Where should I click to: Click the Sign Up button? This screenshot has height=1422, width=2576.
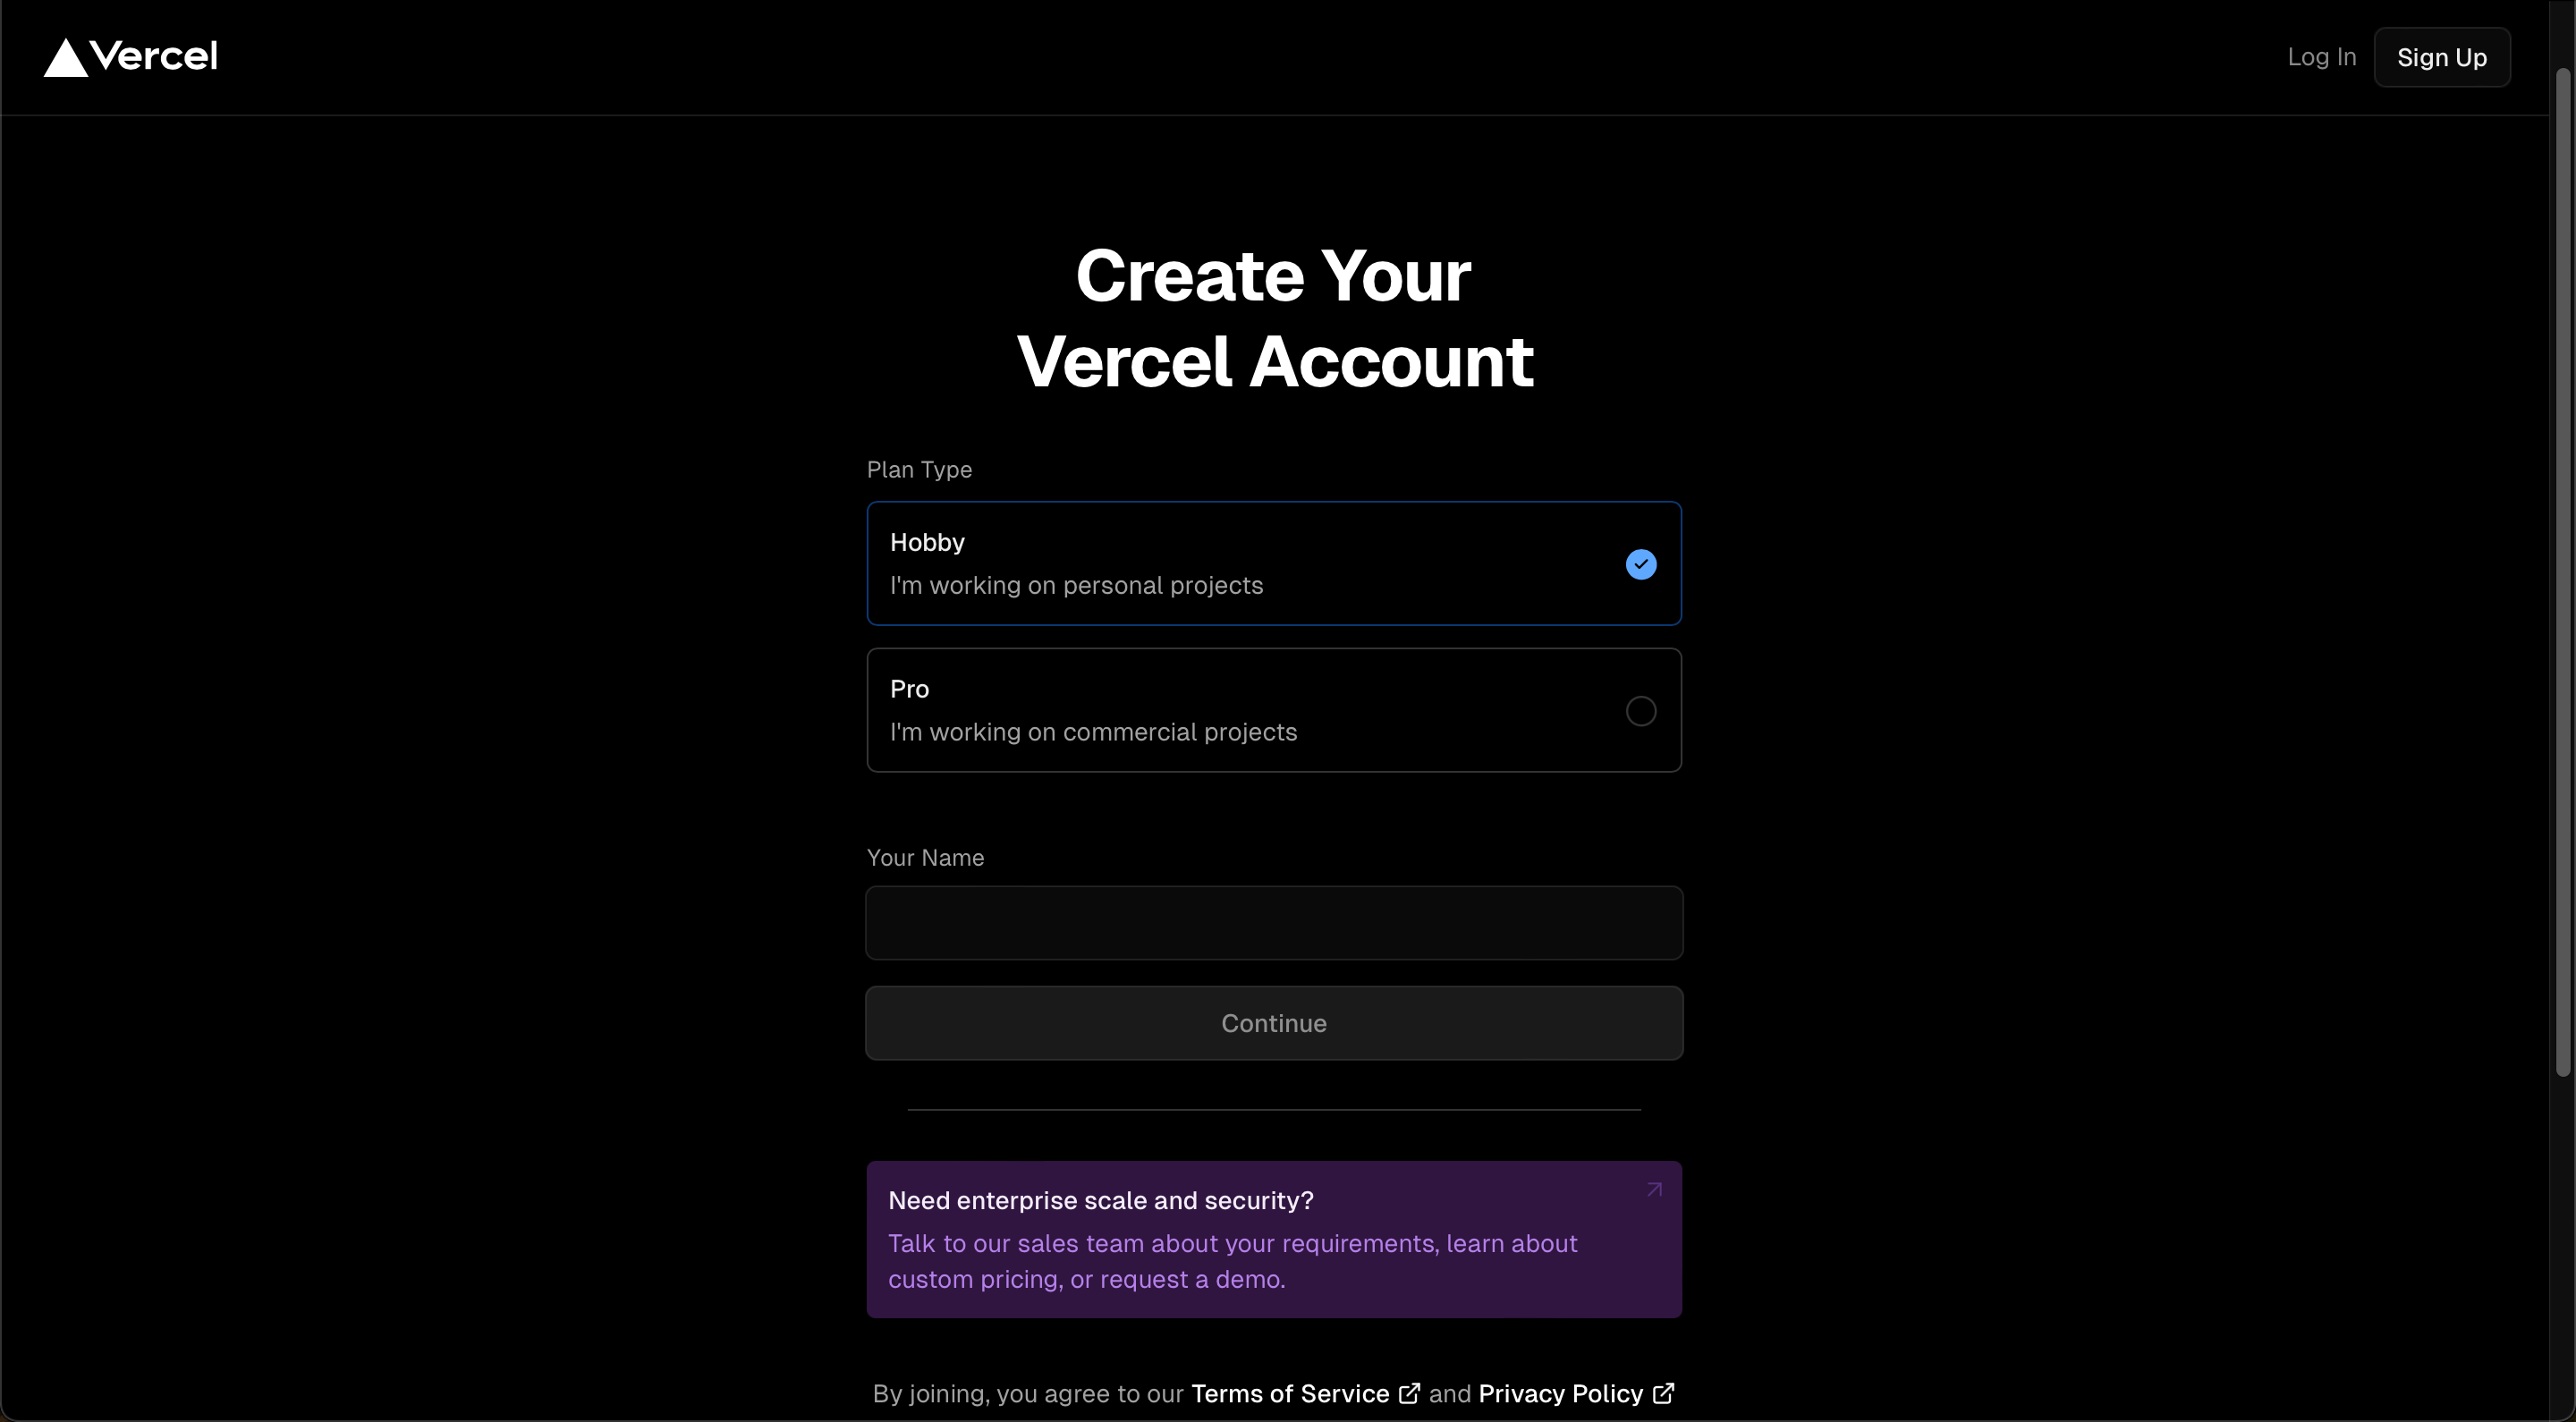click(x=2441, y=57)
